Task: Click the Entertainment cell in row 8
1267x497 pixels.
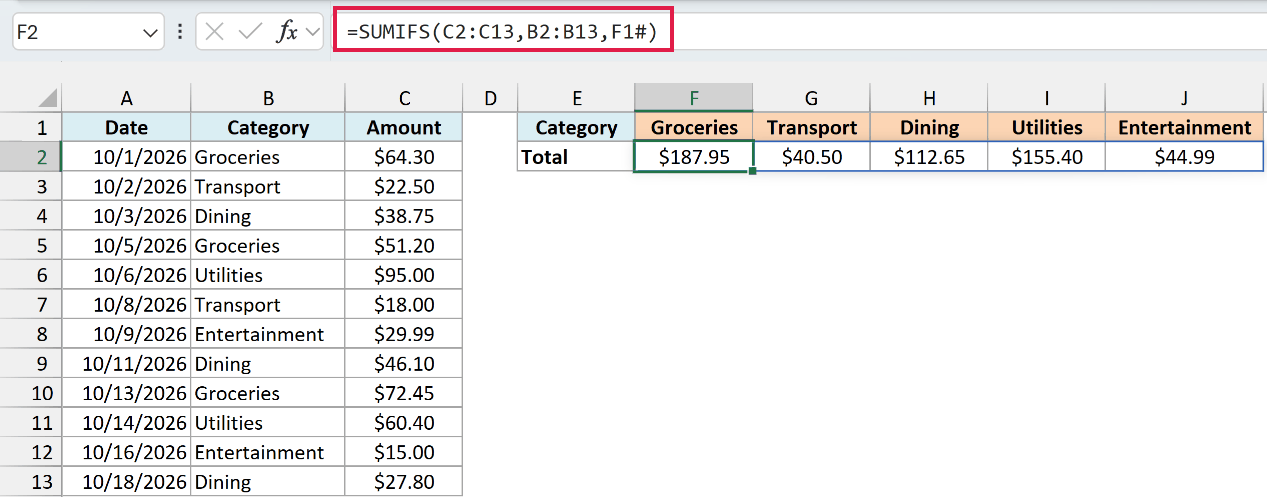Action: [268, 334]
